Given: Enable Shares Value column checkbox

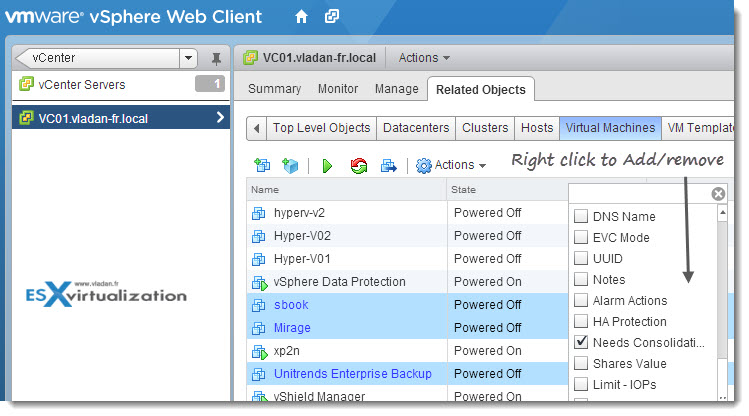Looking at the screenshot, I should 581,363.
